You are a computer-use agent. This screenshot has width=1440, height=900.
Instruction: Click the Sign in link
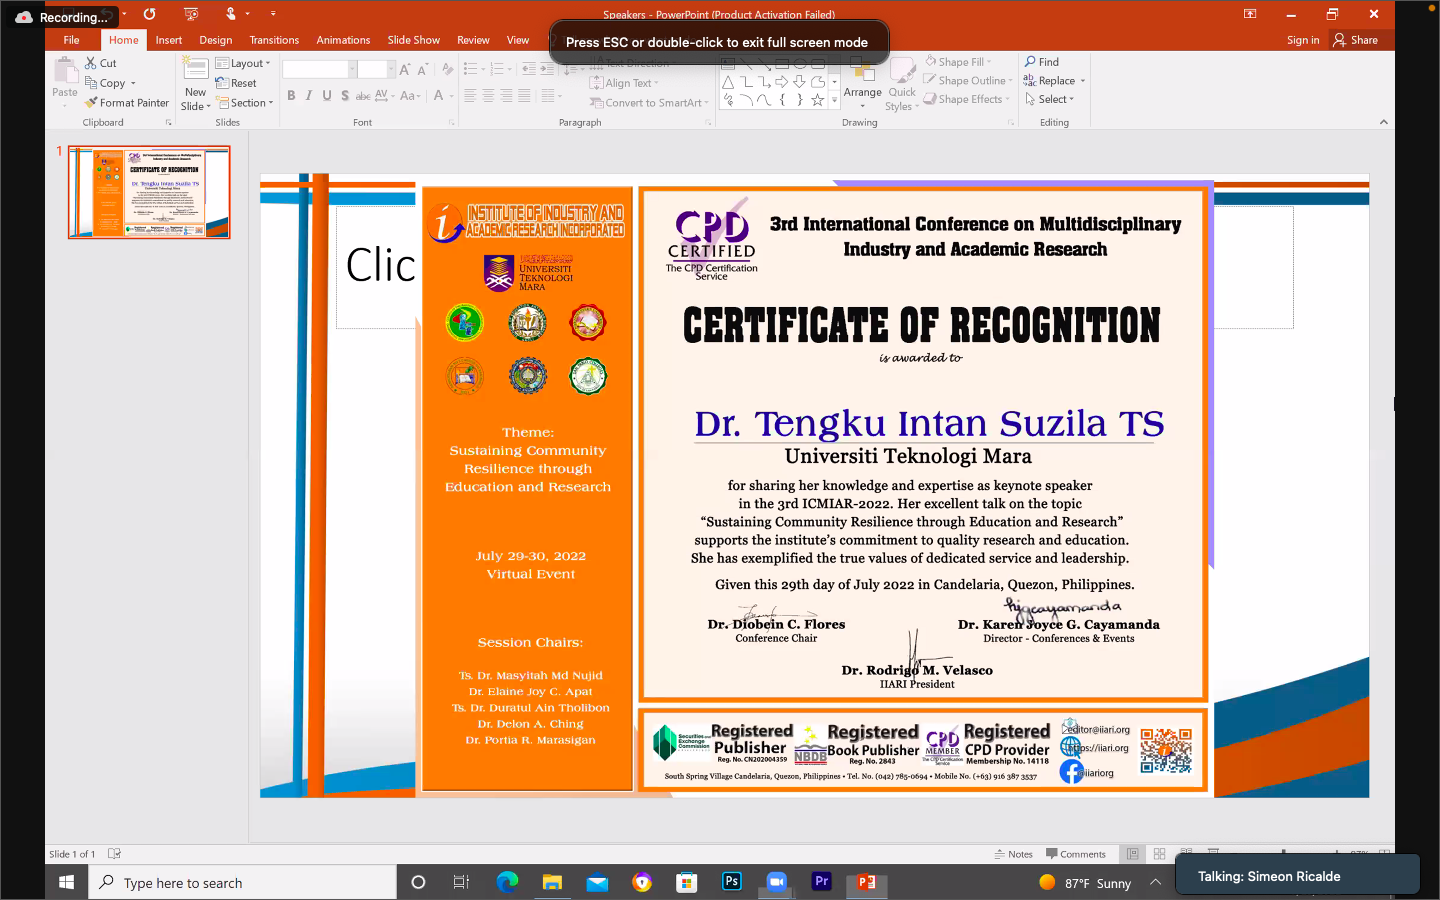1302,40
